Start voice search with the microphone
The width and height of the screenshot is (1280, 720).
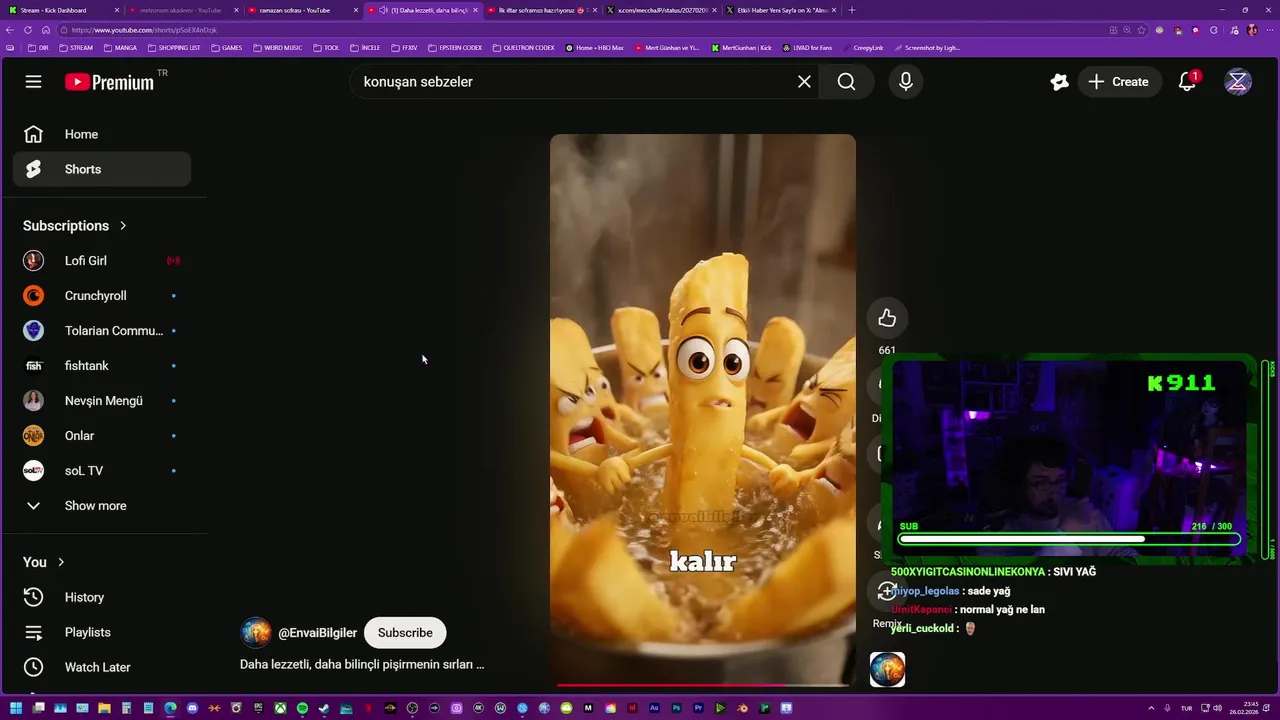click(x=906, y=82)
